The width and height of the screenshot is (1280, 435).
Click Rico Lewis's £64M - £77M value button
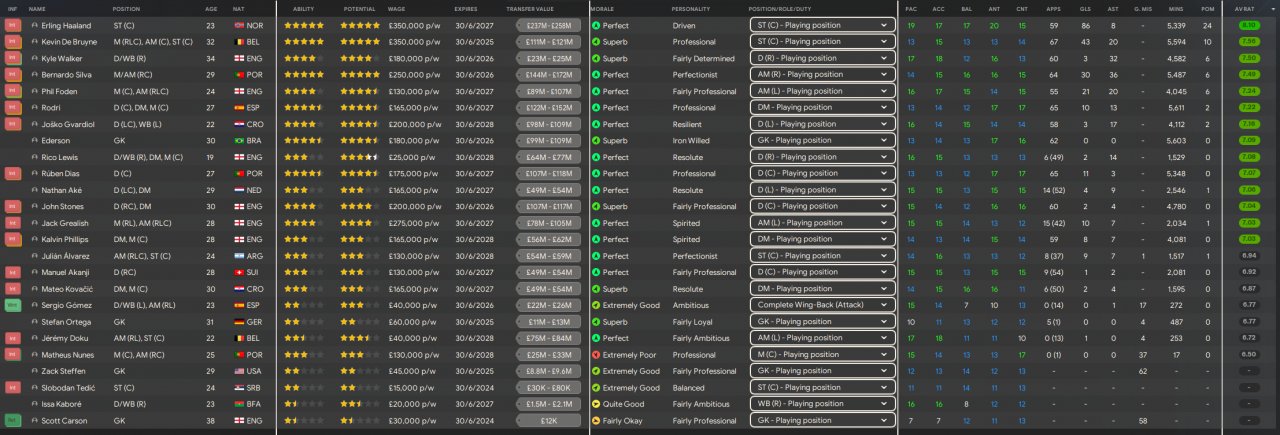(548, 157)
